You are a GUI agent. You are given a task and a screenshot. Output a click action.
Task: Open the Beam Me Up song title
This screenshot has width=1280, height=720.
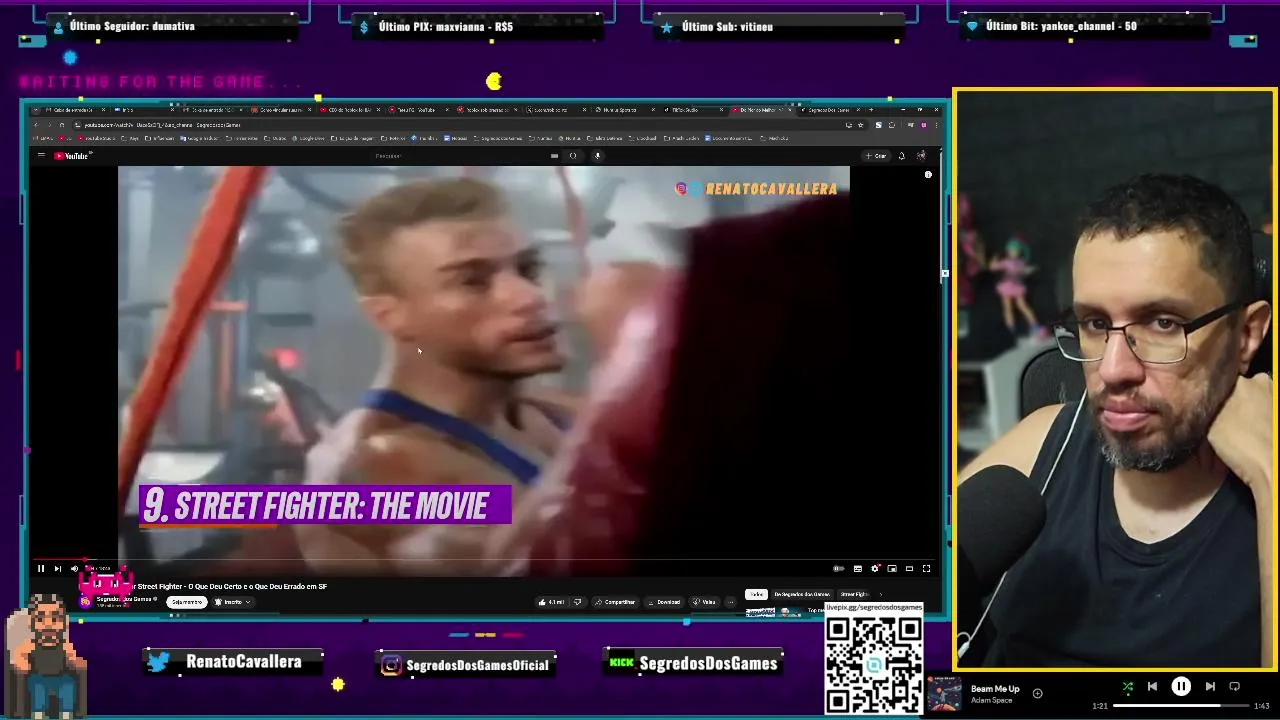pyautogui.click(x=995, y=689)
